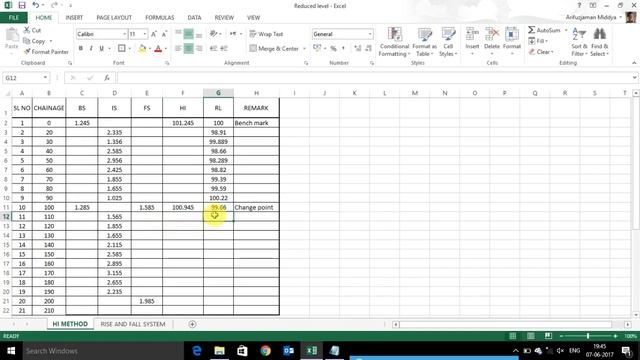Toggle Underline formatting
640x360 pixels.
(102, 49)
